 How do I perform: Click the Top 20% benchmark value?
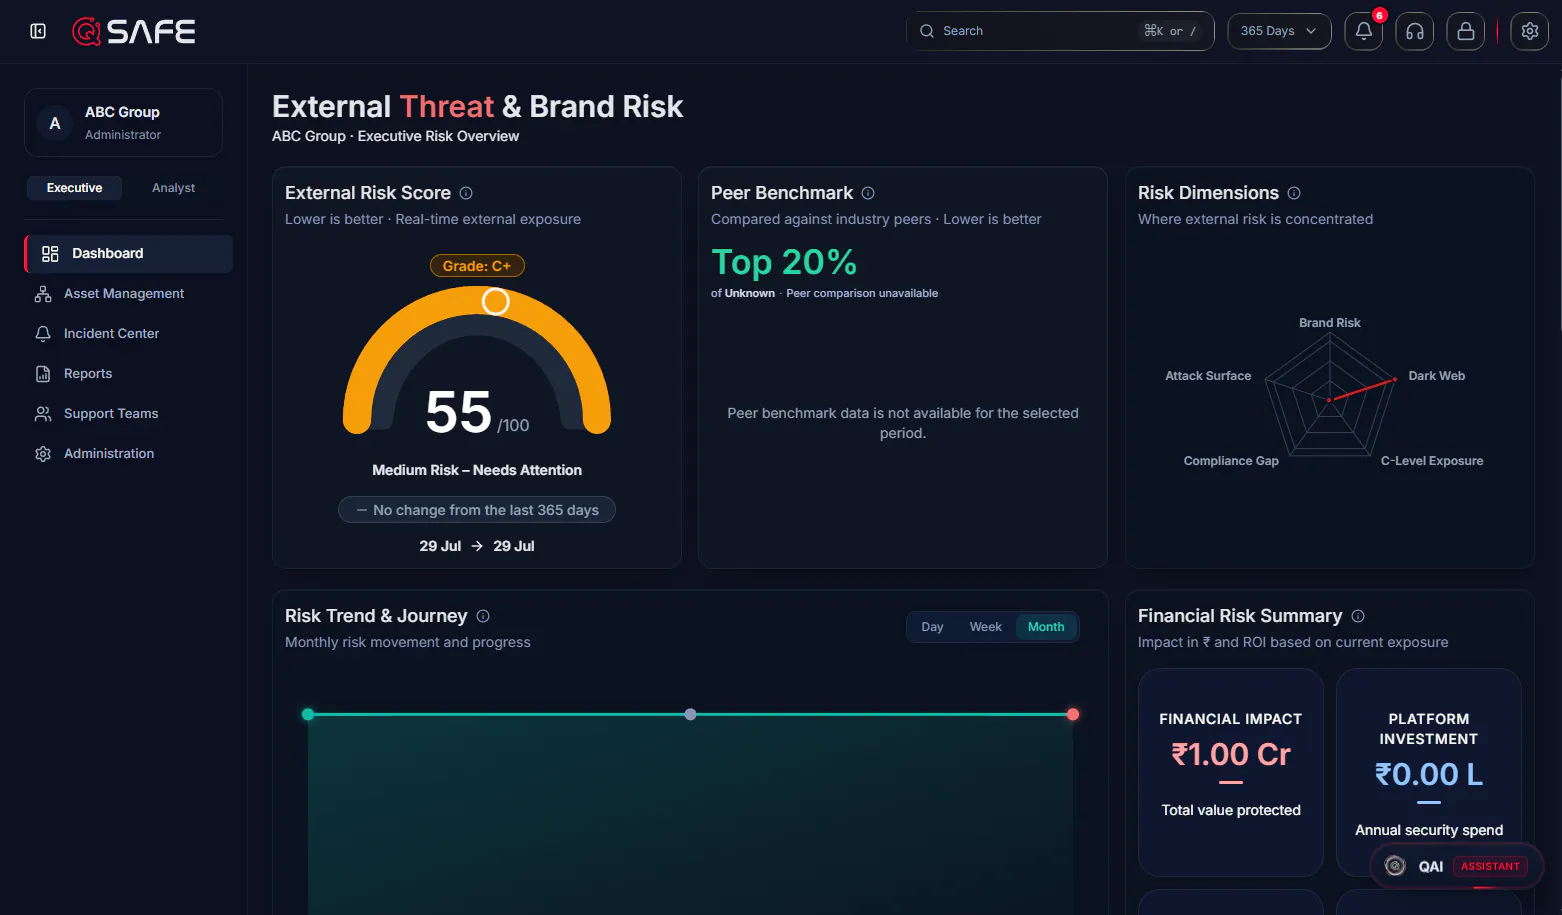tap(784, 262)
